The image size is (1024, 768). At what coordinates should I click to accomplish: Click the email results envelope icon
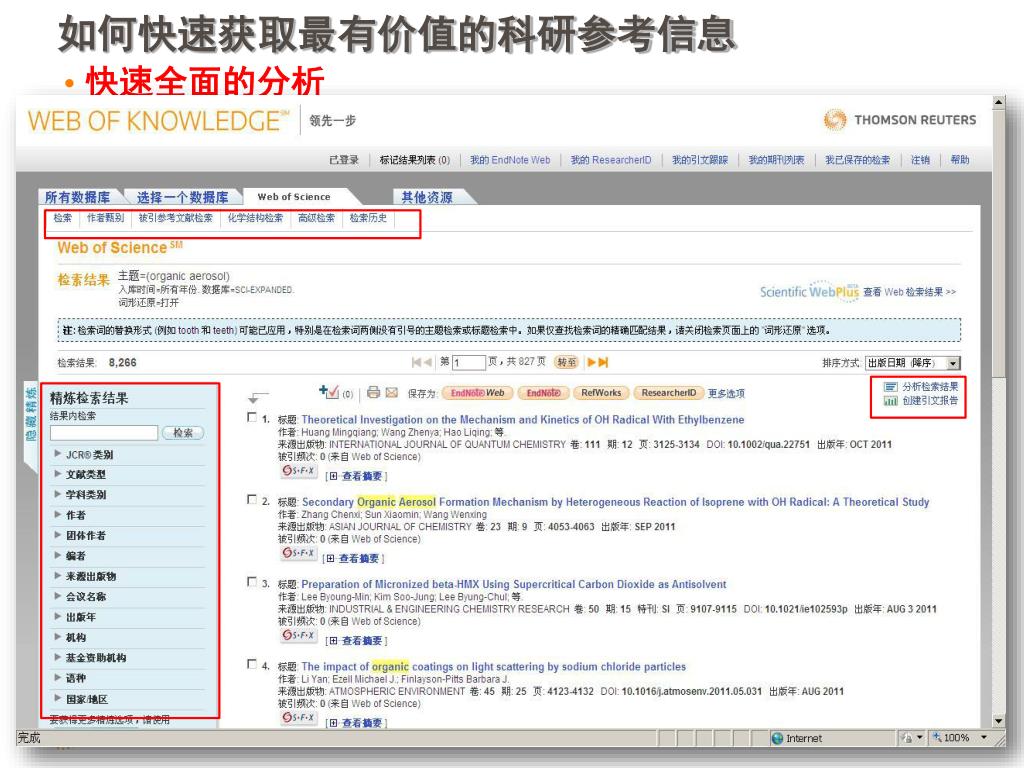pos(391,392)
